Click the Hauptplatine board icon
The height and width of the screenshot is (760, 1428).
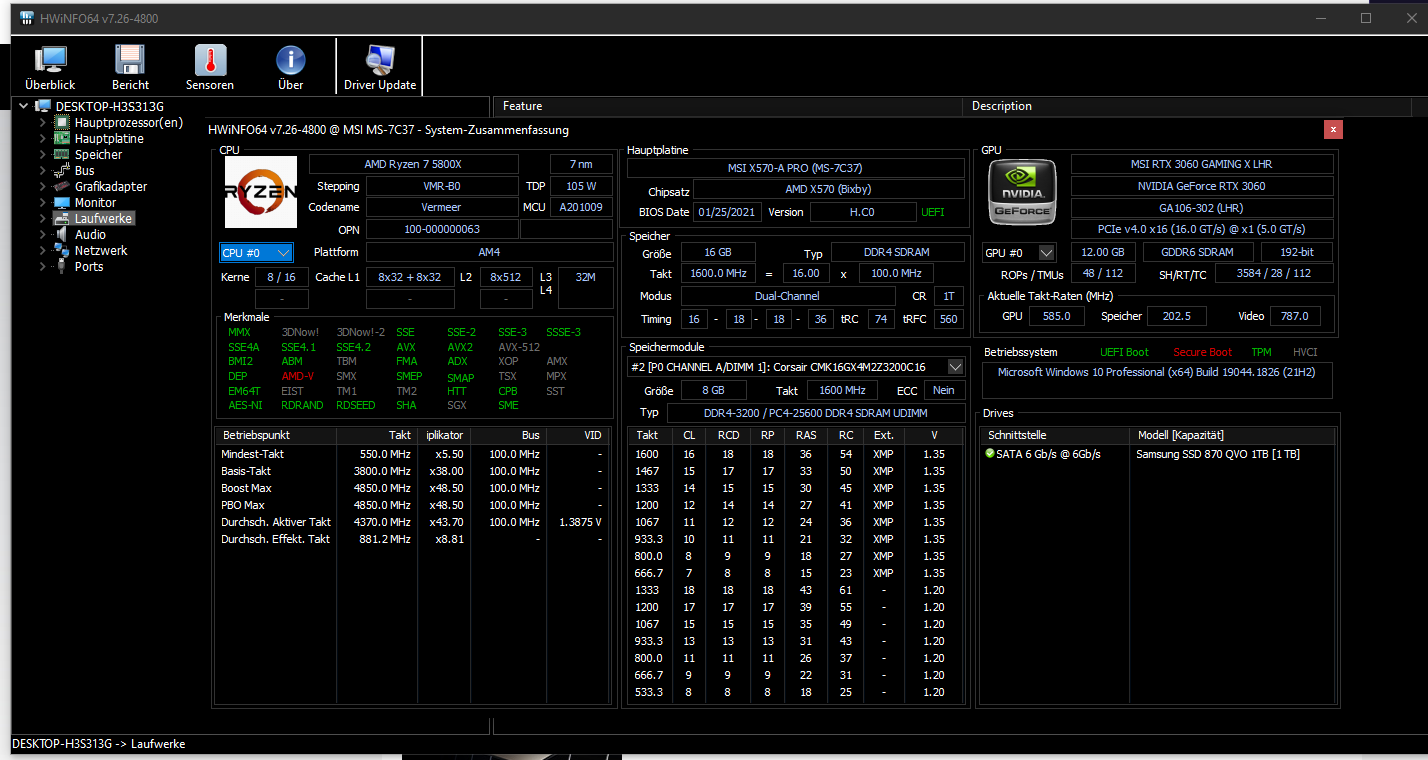point(62,138)
